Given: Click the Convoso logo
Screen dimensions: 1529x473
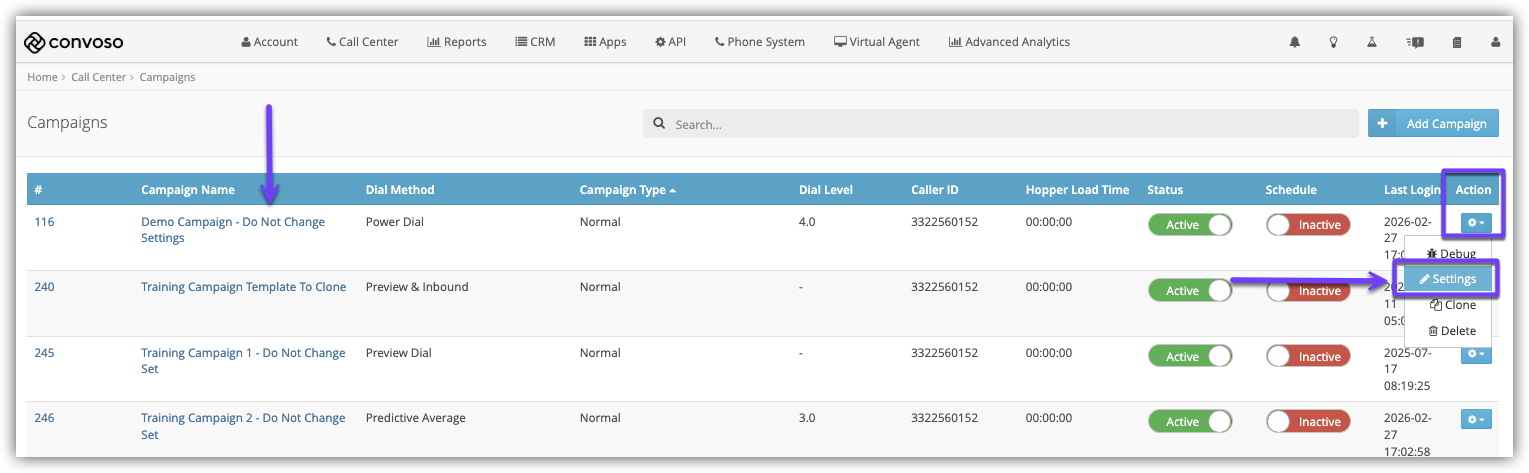Looking at the screenshot, I should pos(73,42).
